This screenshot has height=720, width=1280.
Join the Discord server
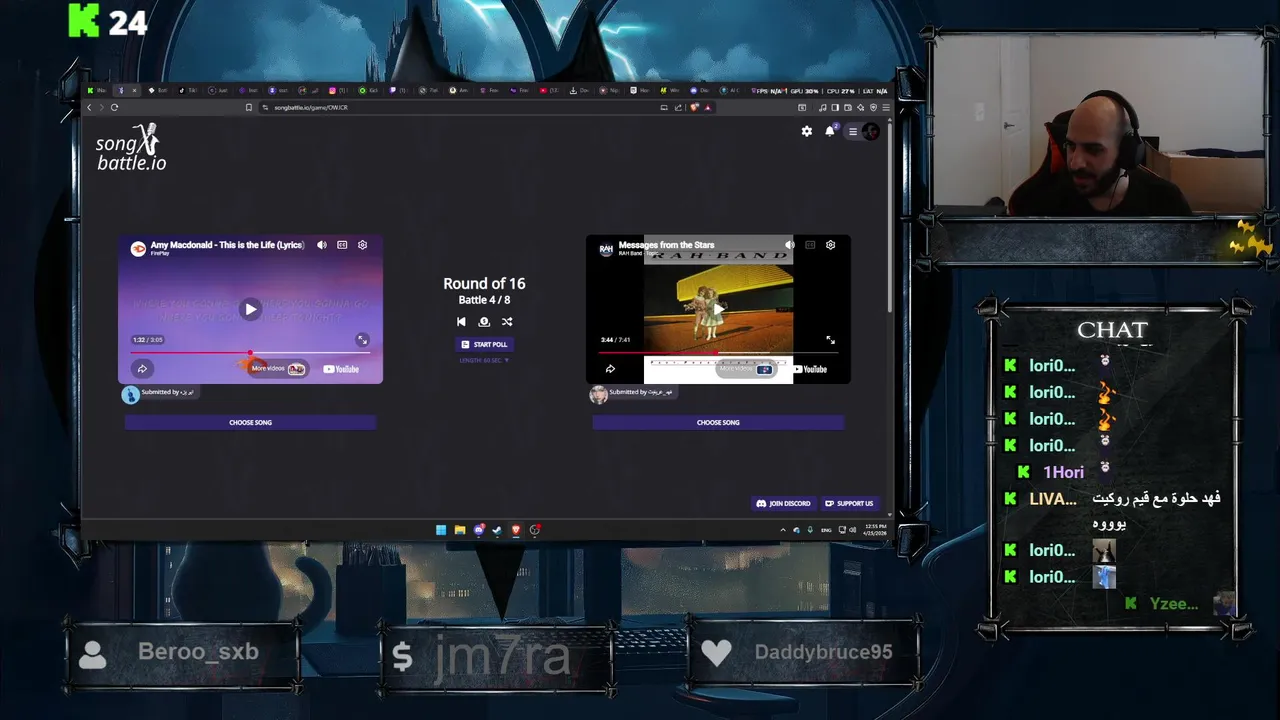[x=783, y=503]
